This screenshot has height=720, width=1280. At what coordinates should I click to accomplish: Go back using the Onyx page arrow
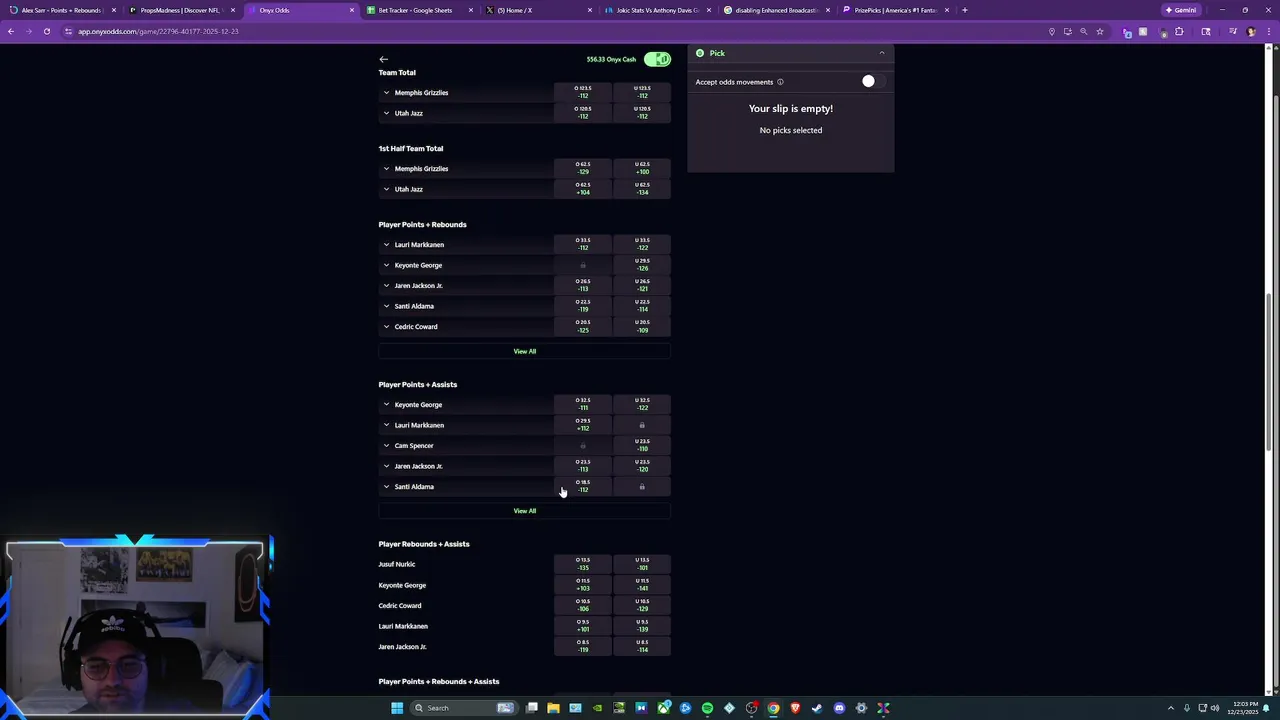pos(383,59)
